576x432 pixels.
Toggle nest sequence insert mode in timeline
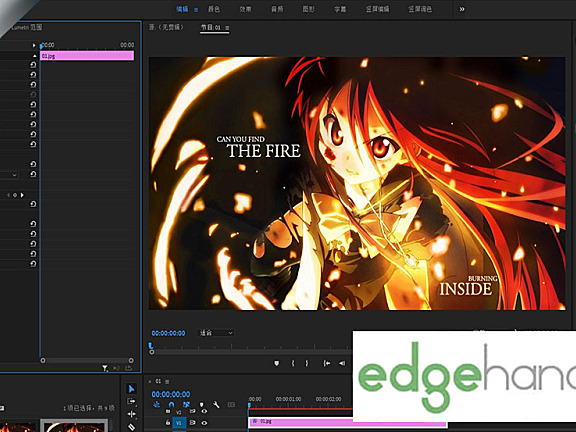[157, 405]
